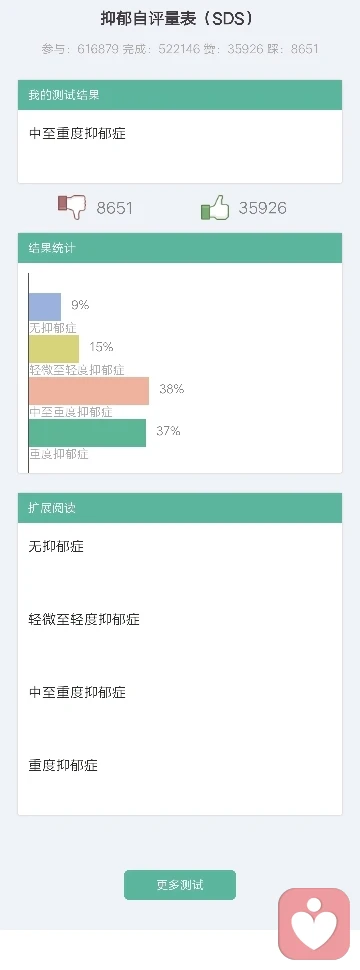Click the 8651 dislike count
Image resolution: width=360 pixels, height=970 pixels.
point(114,208)
